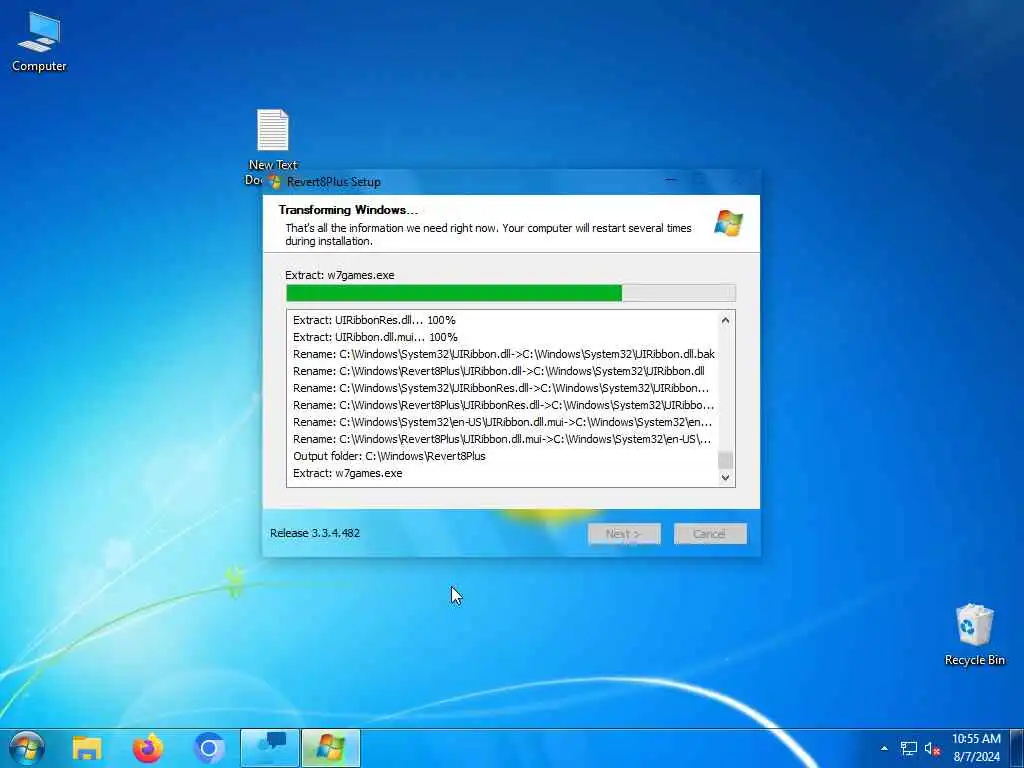
Task: Open File Explorer from the taskbar
Action: [x=87, y=748]
